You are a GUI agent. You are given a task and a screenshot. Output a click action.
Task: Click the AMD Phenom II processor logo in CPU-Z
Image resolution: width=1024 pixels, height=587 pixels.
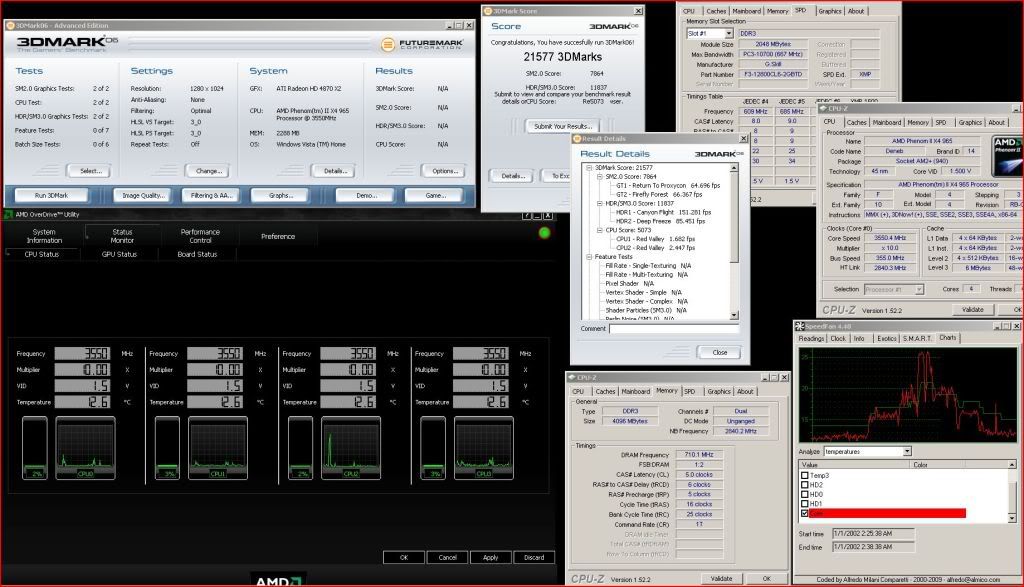[1005, 154]
